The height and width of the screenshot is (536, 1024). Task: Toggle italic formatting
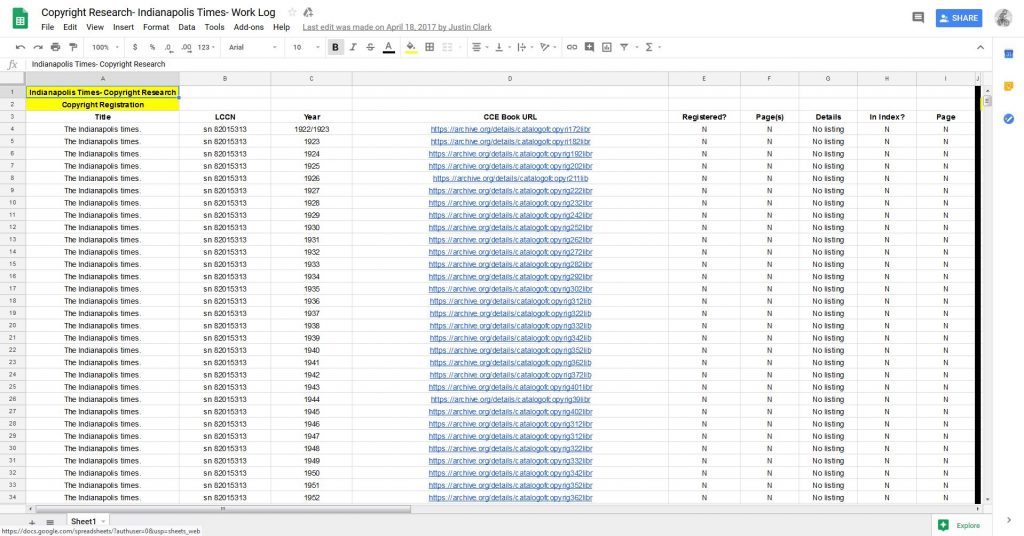pos(353,47)
